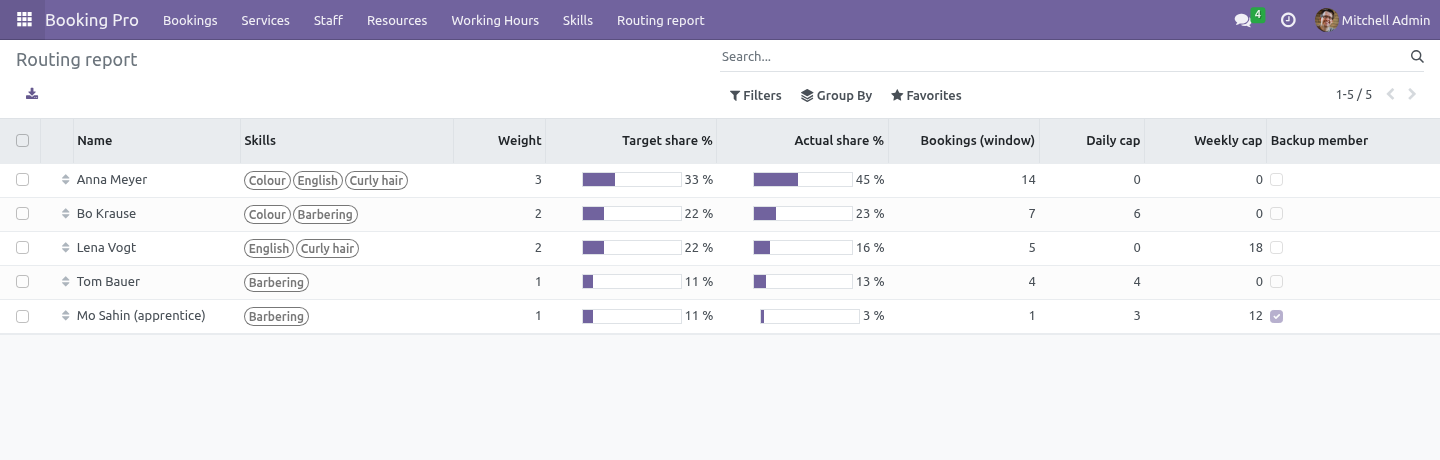The width and height of the screenshot is (1440, 460).
Task: Go to next page arrow
Action: pos(1413,95)
